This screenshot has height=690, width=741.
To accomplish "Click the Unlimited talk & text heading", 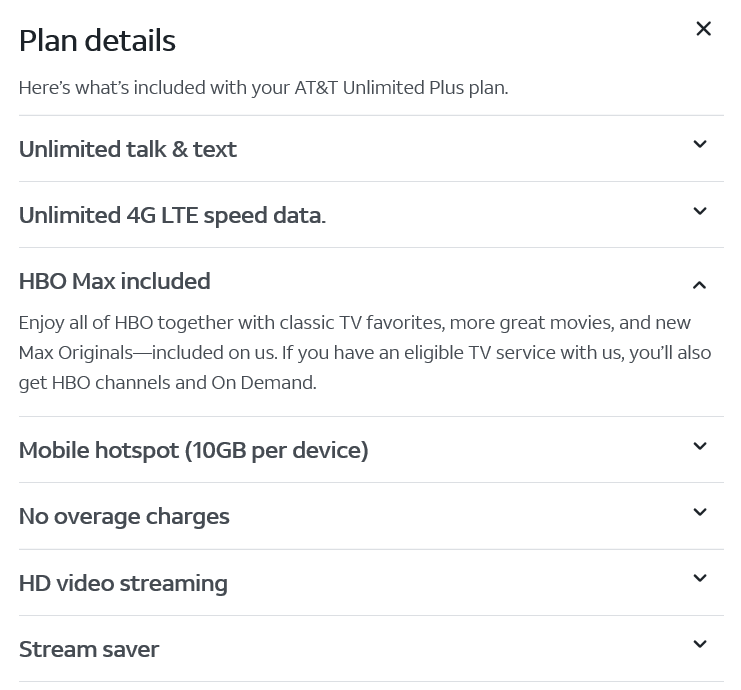I will [128, 149].
